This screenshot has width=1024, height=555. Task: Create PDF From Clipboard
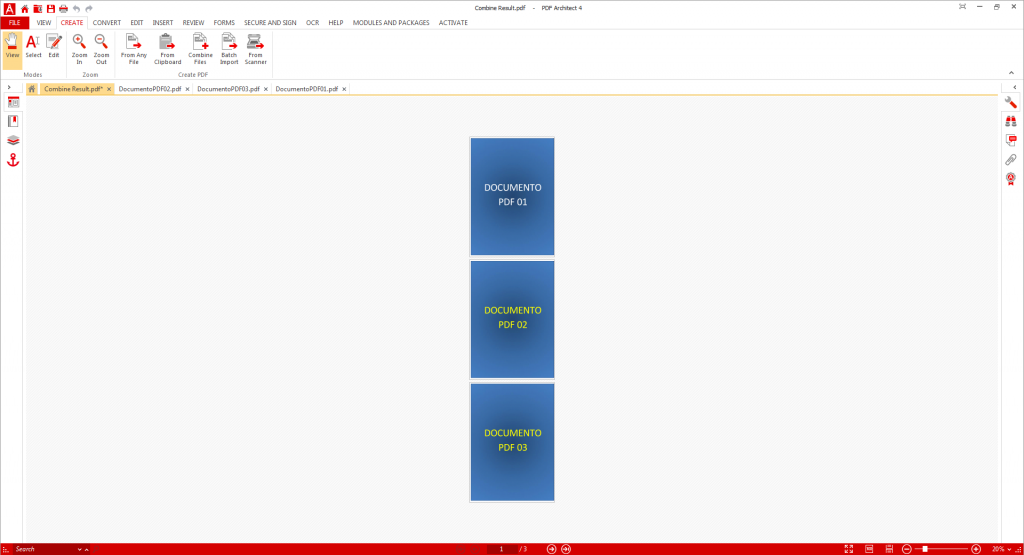tap(167, 50)
